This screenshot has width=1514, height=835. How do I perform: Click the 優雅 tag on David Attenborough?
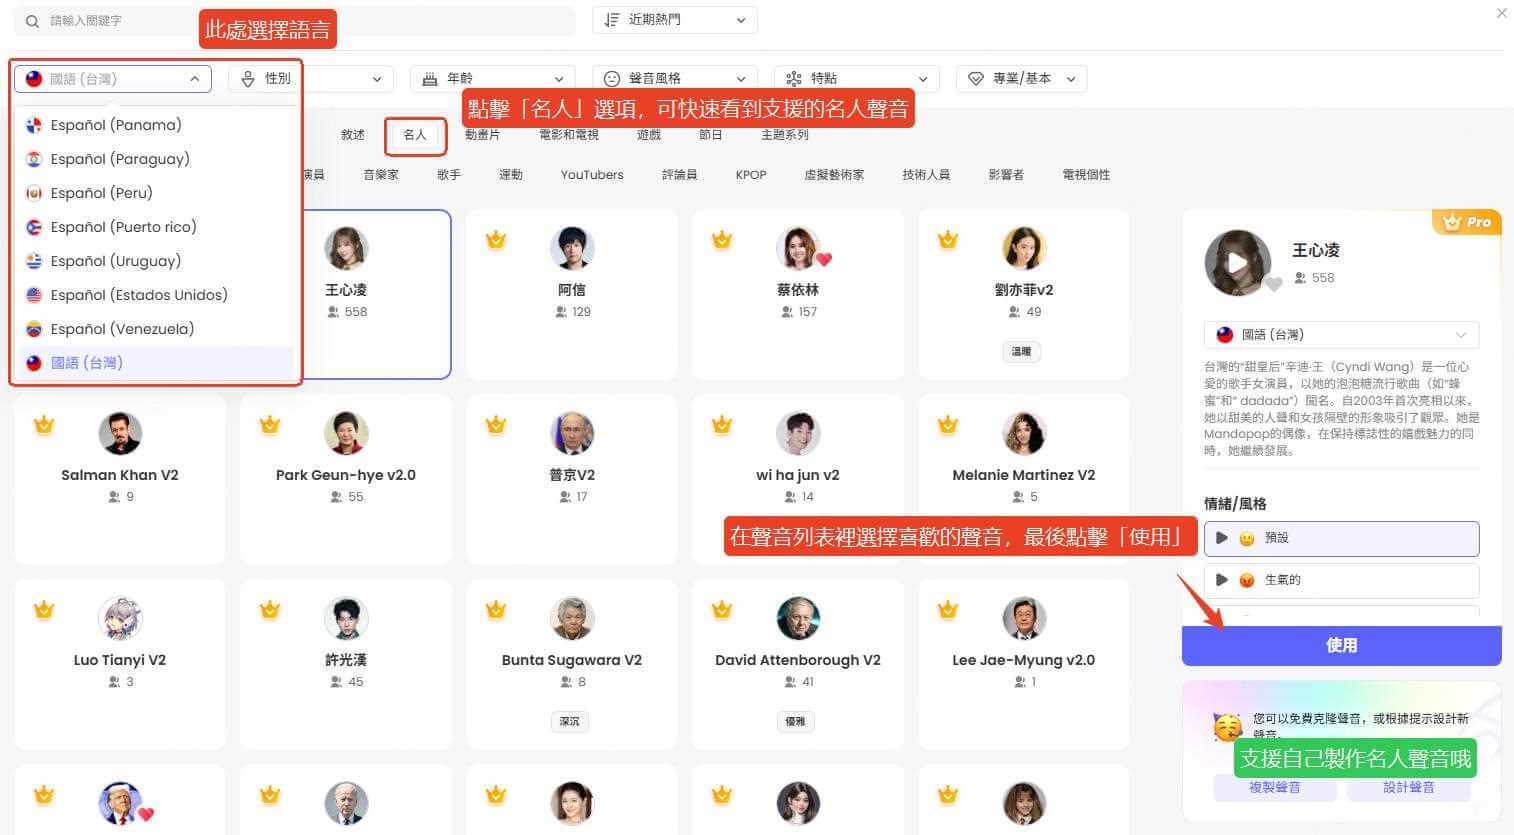point(795,722)
